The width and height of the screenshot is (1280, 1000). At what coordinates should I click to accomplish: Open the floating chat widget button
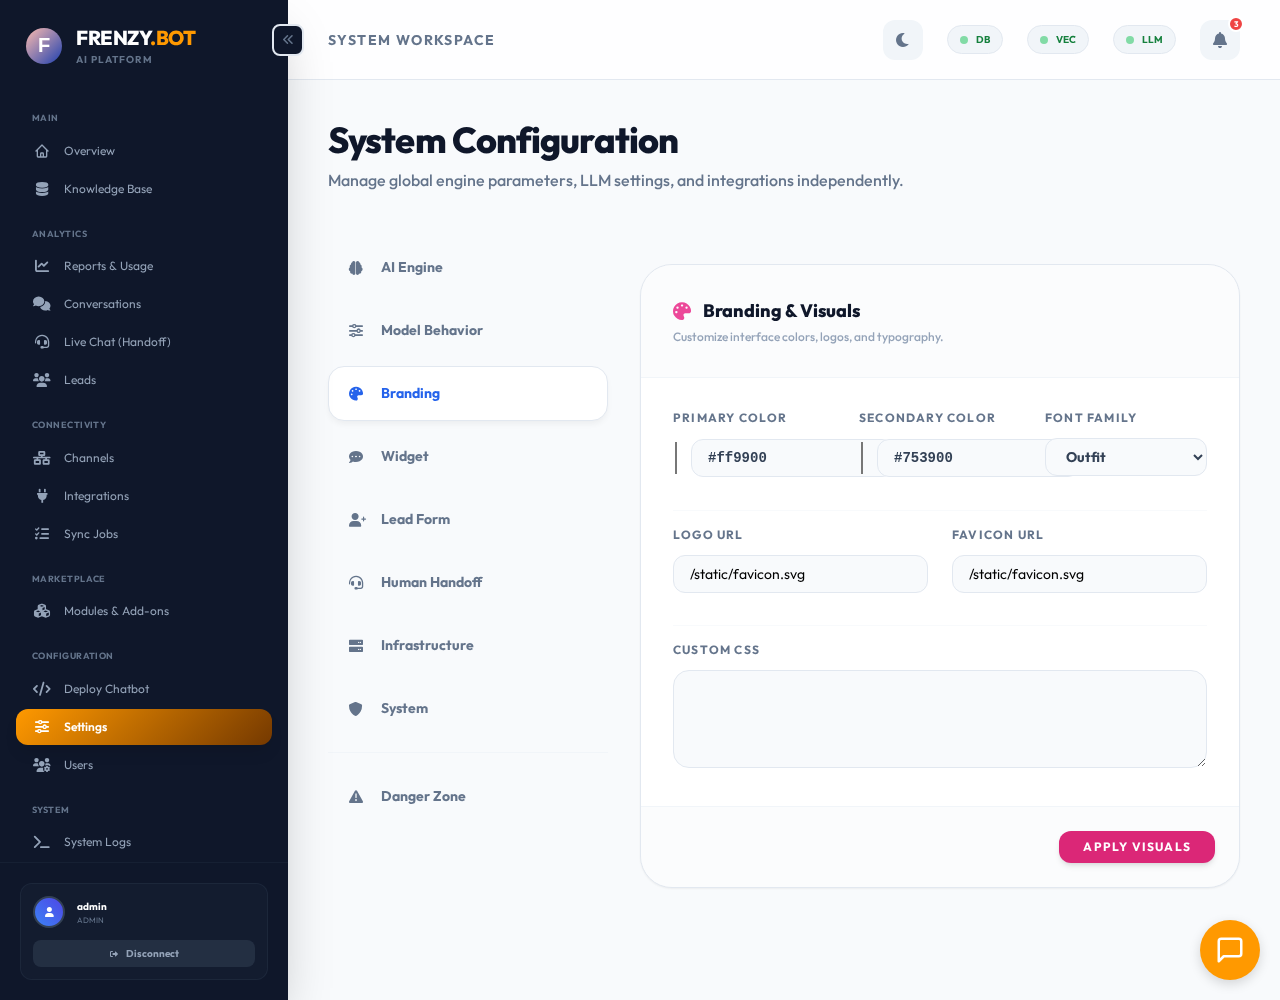point(1229,949)
